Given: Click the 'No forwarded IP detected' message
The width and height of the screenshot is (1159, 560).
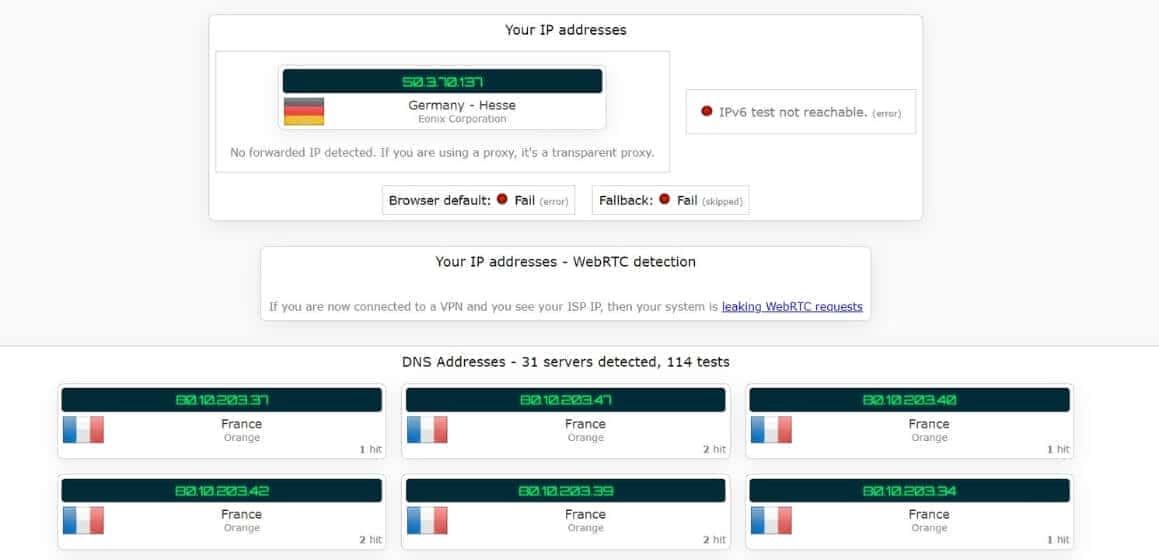Looking at the screenshot, I should click(442, 153).
